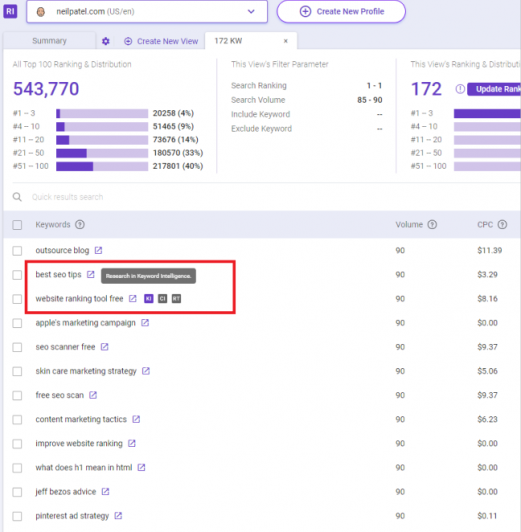Open external link for 'outsource blog'

[98, 250]
